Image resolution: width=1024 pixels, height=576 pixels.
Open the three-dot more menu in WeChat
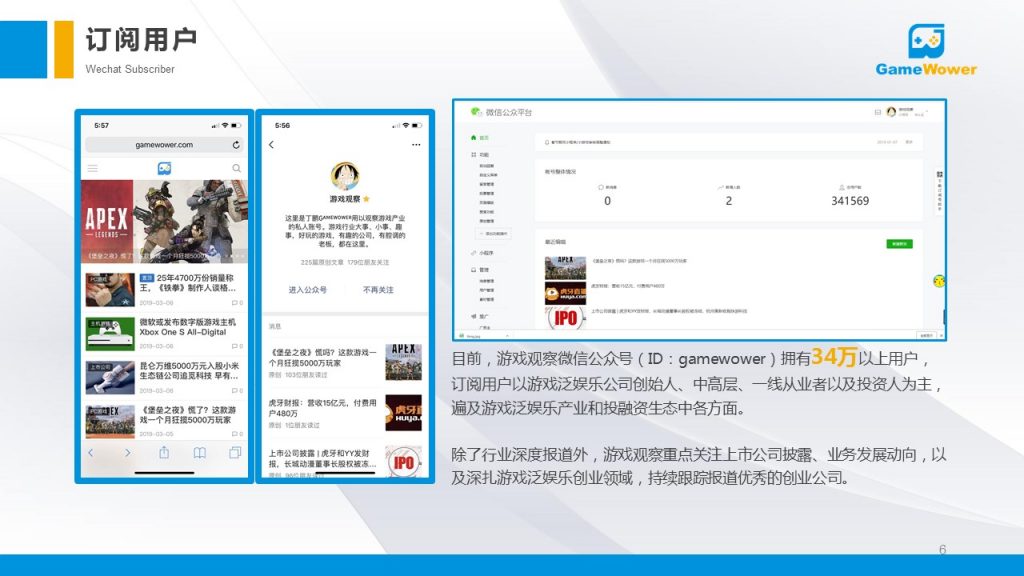point(416,144)
